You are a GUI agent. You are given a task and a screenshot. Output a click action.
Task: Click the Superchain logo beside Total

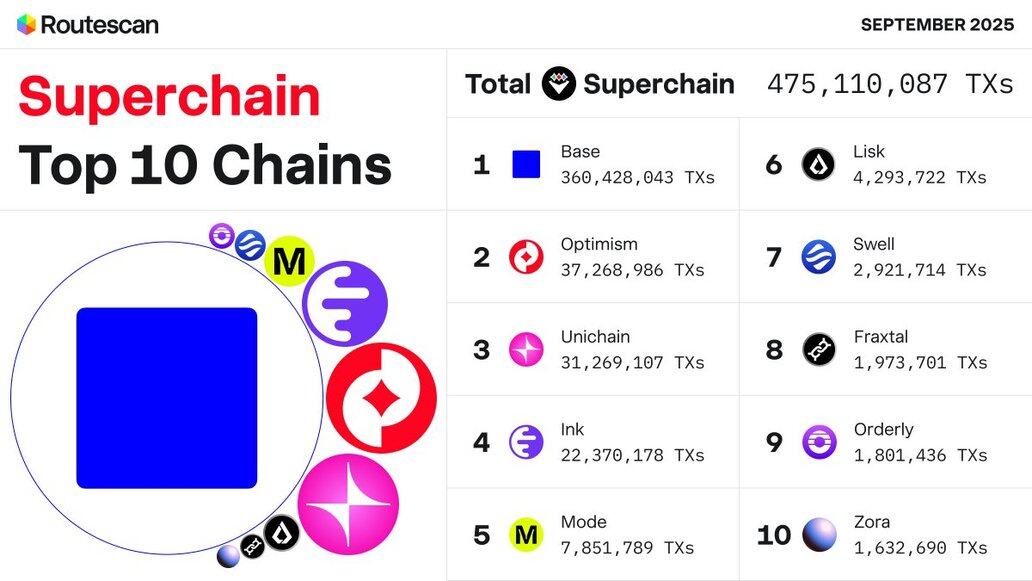click(559, 84)
